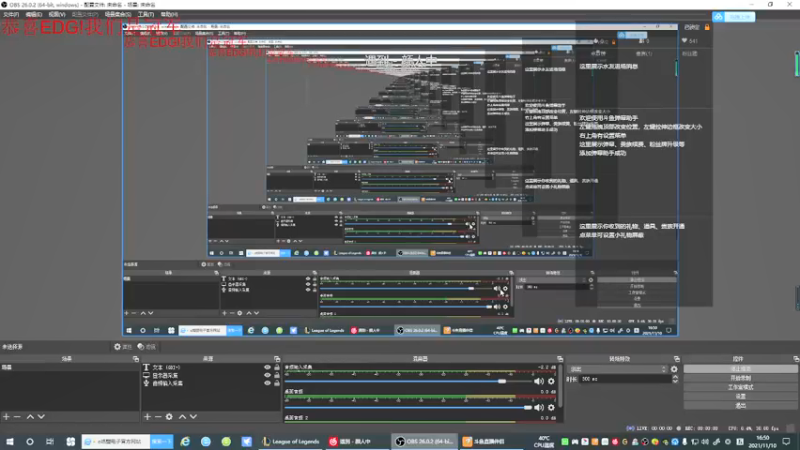
Task: Open the 工具(T) menu
Action: click(x=146, y=14)
